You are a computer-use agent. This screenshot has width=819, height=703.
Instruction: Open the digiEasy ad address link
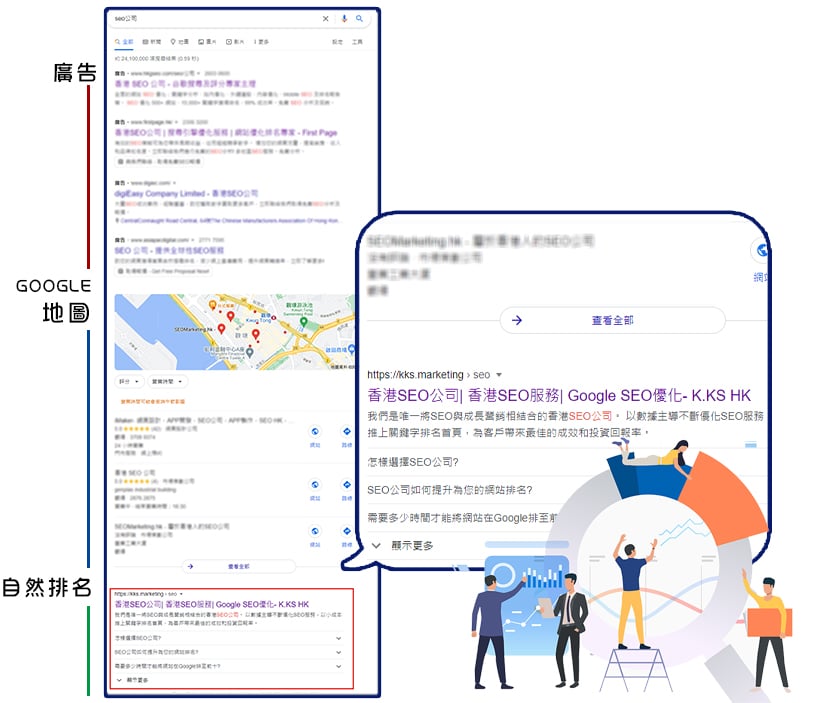click(x=227, y=221)
